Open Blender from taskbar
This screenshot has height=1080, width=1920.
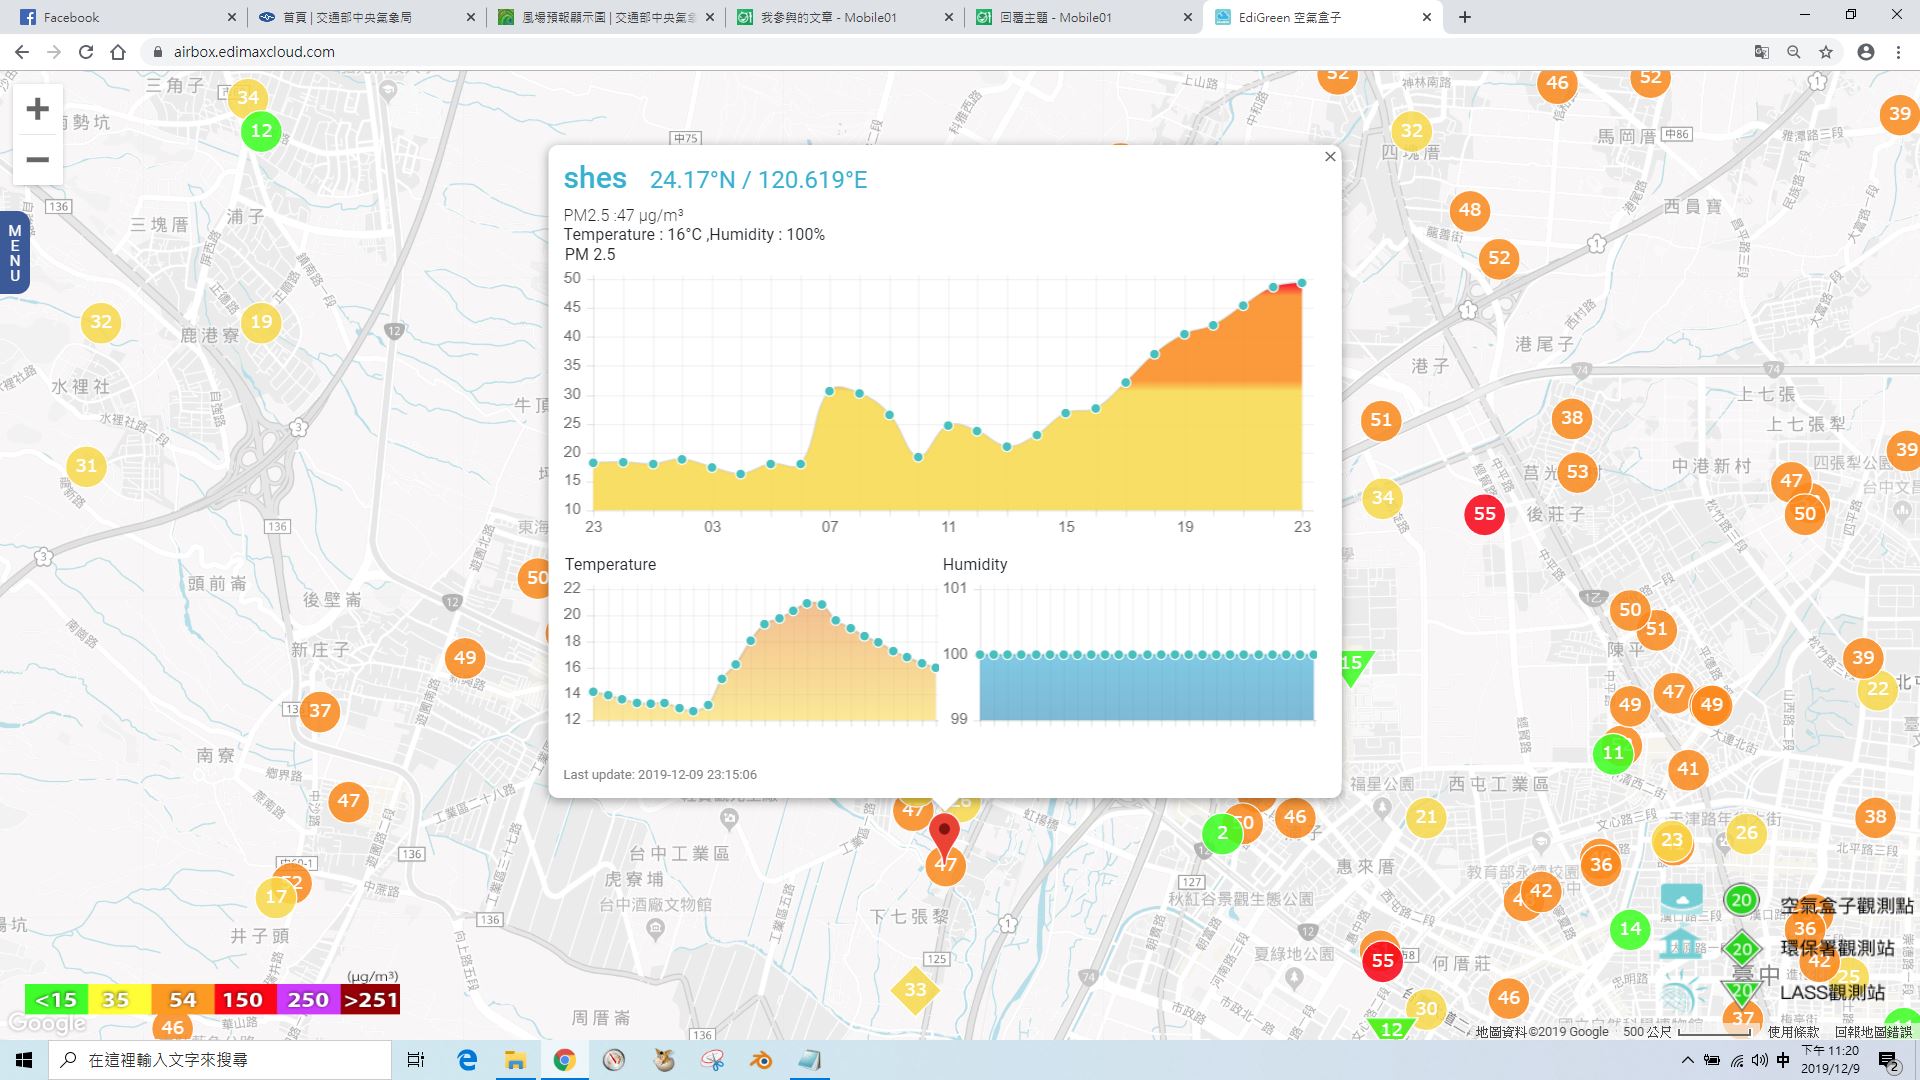coord(761,1060)
